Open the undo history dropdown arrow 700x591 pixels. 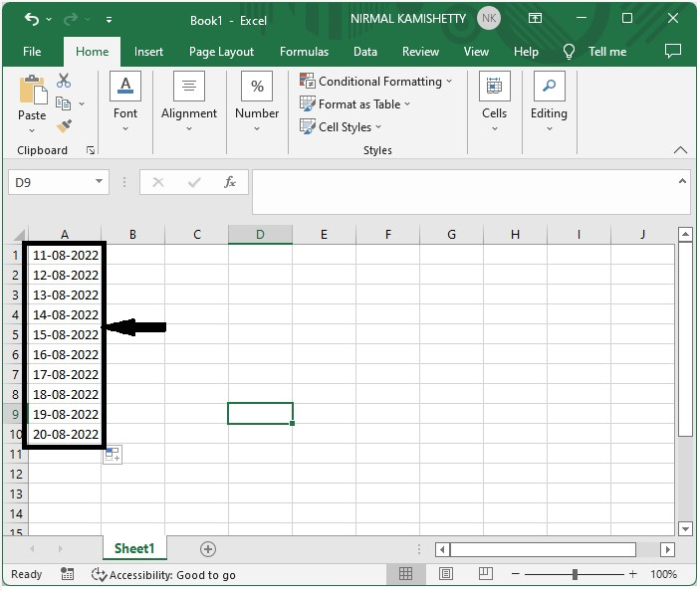pos(49,20)
